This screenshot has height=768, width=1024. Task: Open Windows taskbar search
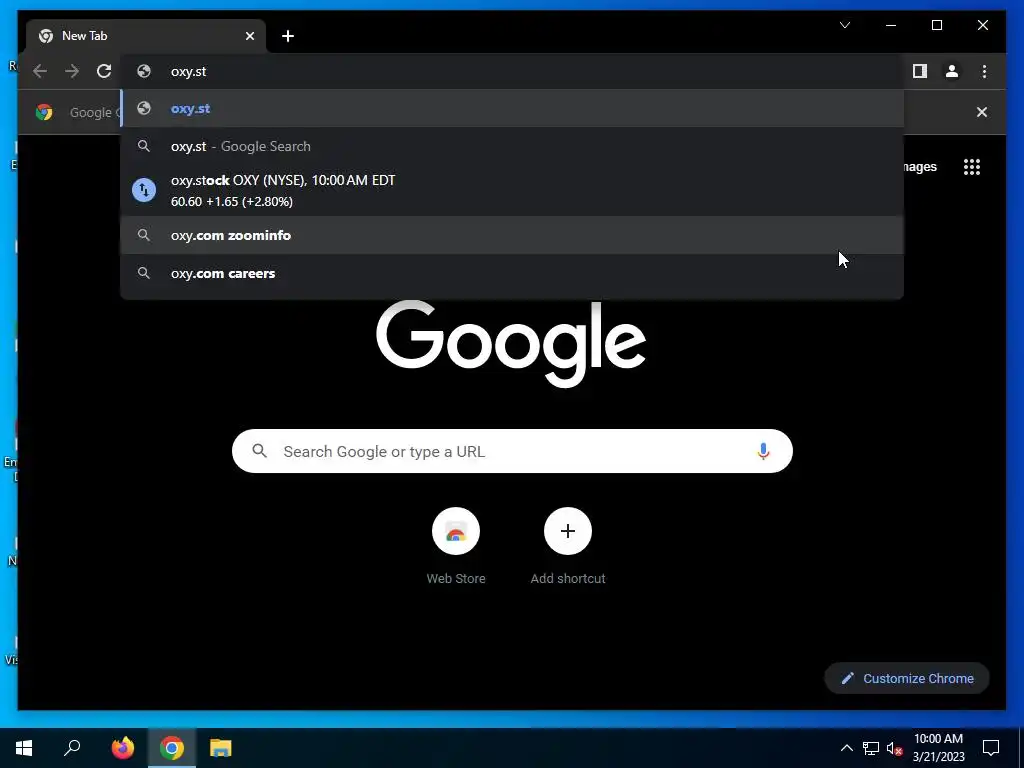tap(72, 748)
